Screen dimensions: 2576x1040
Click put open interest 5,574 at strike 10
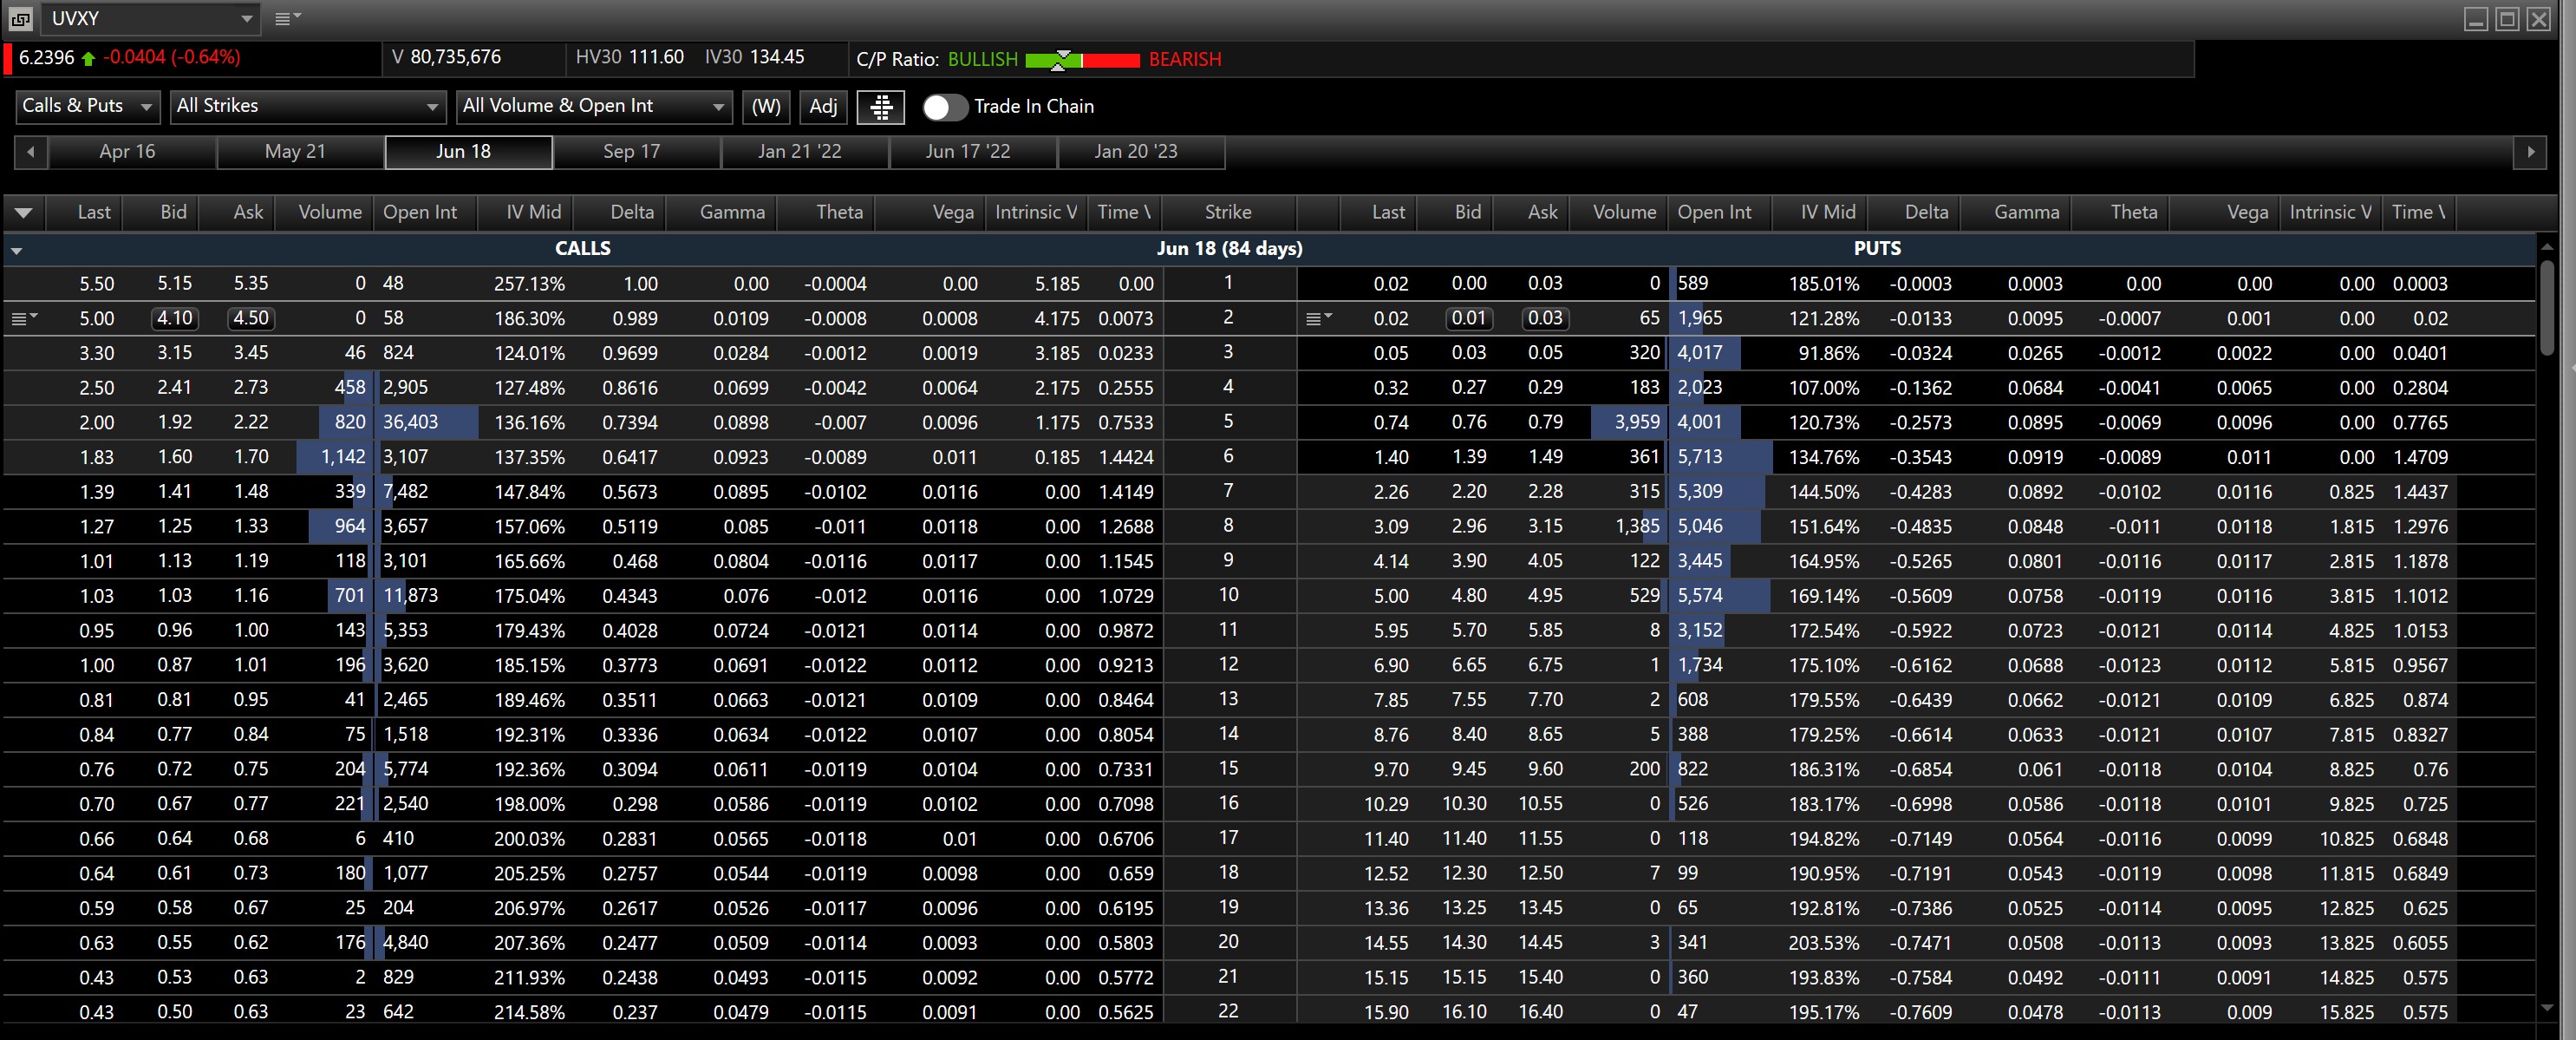pyautogui.click(x=1700, y=596)
